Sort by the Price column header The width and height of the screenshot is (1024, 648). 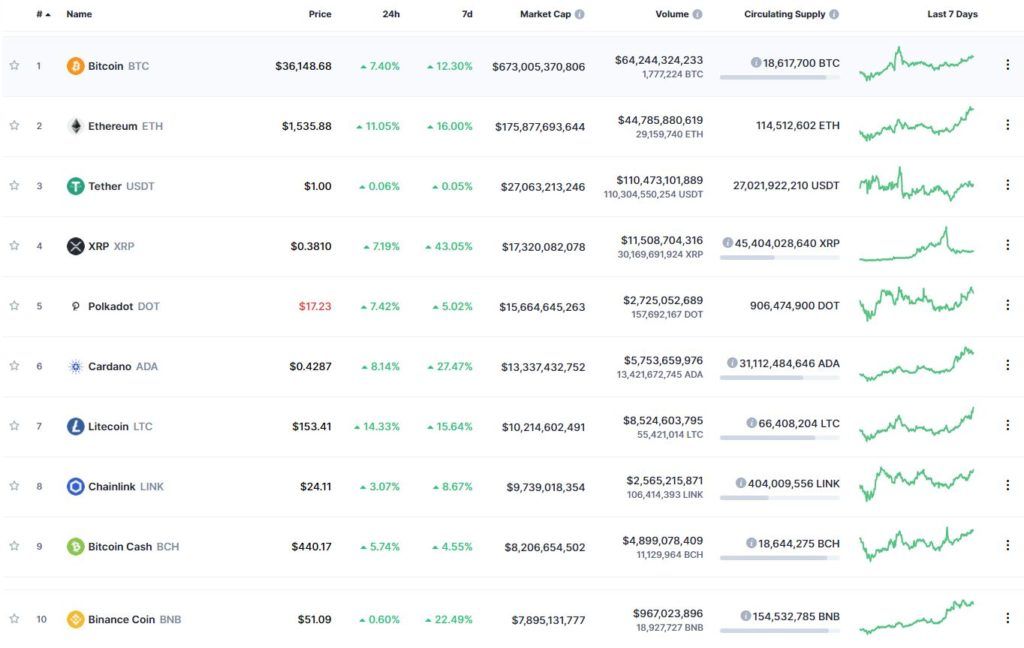(320, 14)
